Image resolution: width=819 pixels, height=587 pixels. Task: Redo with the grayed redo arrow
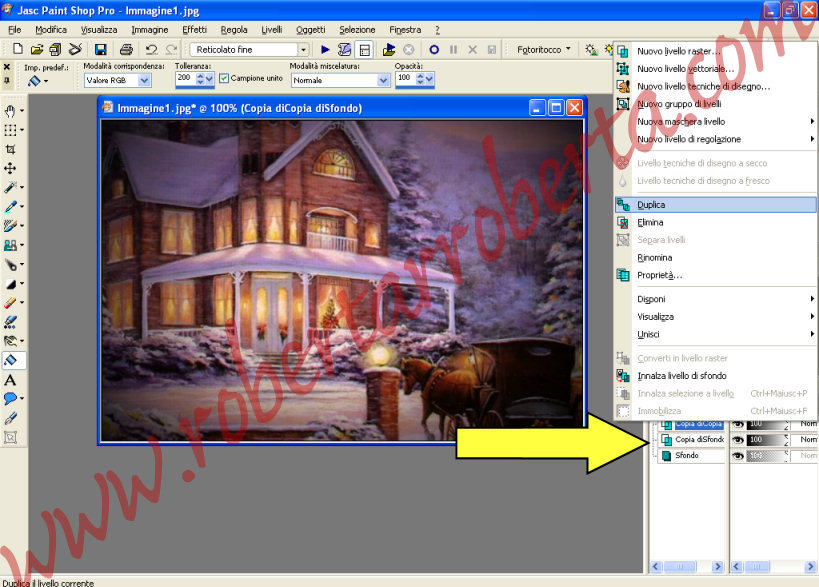(171, 50)
